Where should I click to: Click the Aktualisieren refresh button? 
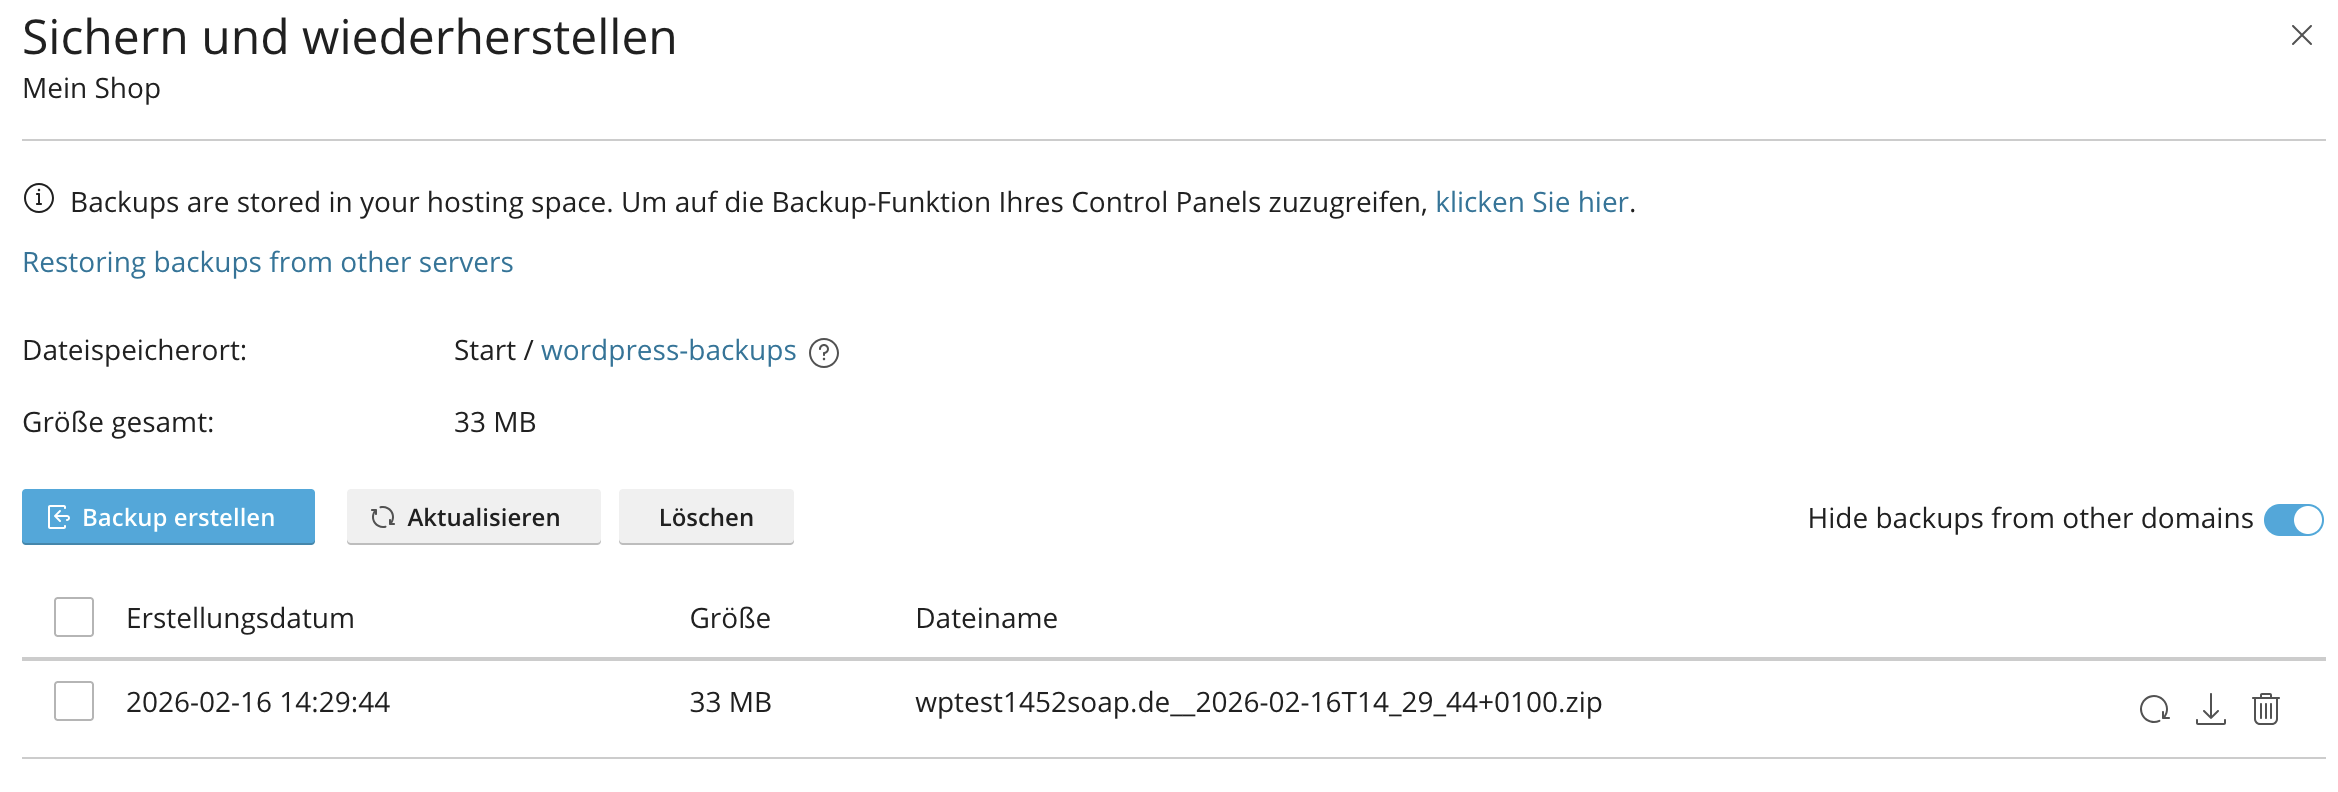point(473,517)
